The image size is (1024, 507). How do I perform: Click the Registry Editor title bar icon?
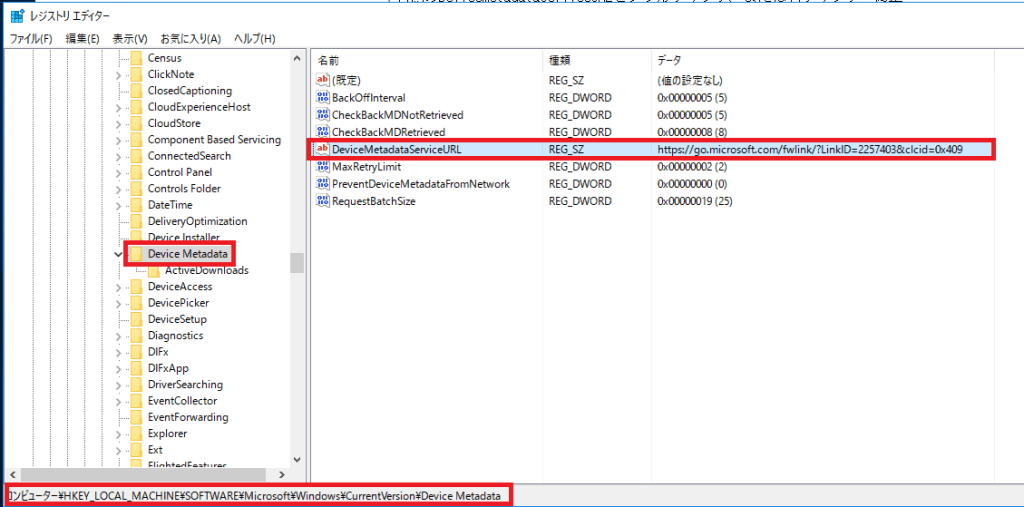coord(18,17)
